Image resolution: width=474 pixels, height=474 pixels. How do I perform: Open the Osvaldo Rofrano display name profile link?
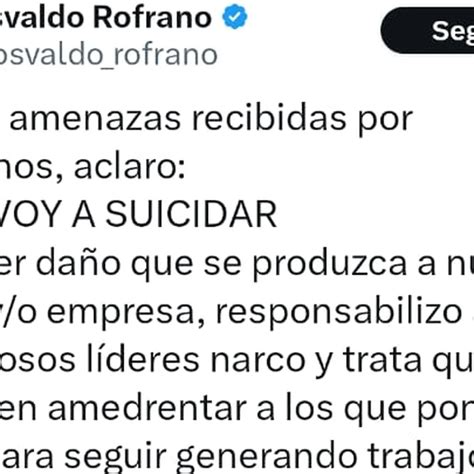coord(106,17)
